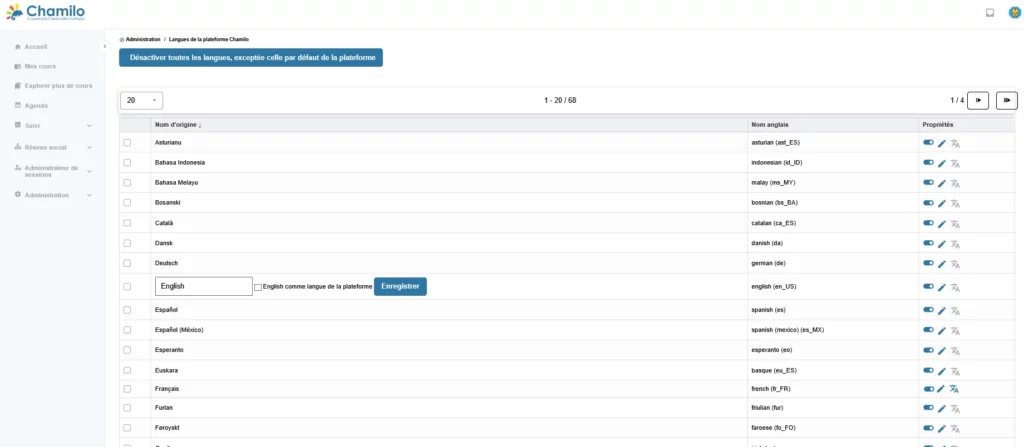
Task: Toggle the Furlan language switch
Action: (928, 407)
